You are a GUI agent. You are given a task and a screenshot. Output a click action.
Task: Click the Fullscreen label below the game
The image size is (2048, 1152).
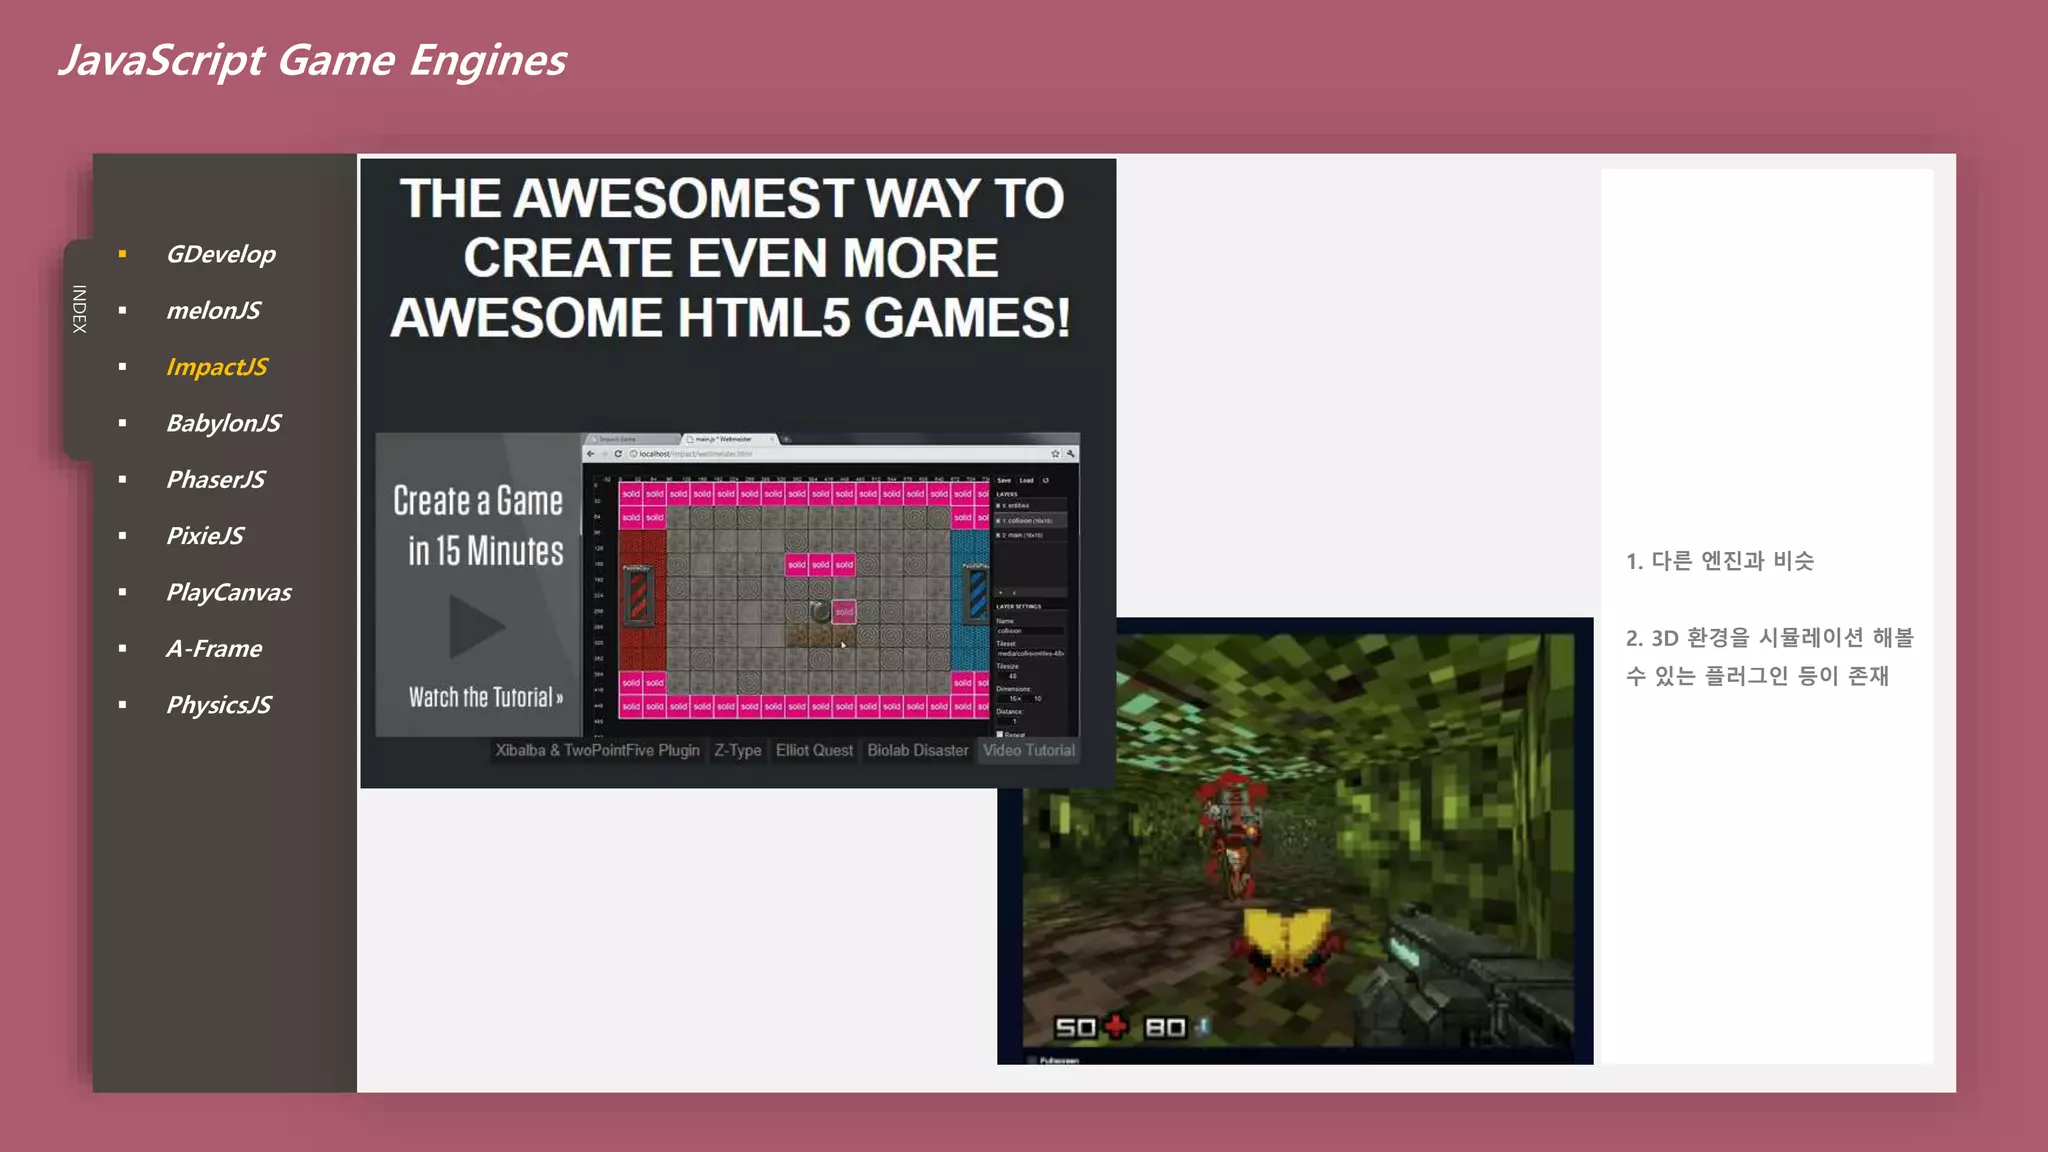tap(1058, 1060)
